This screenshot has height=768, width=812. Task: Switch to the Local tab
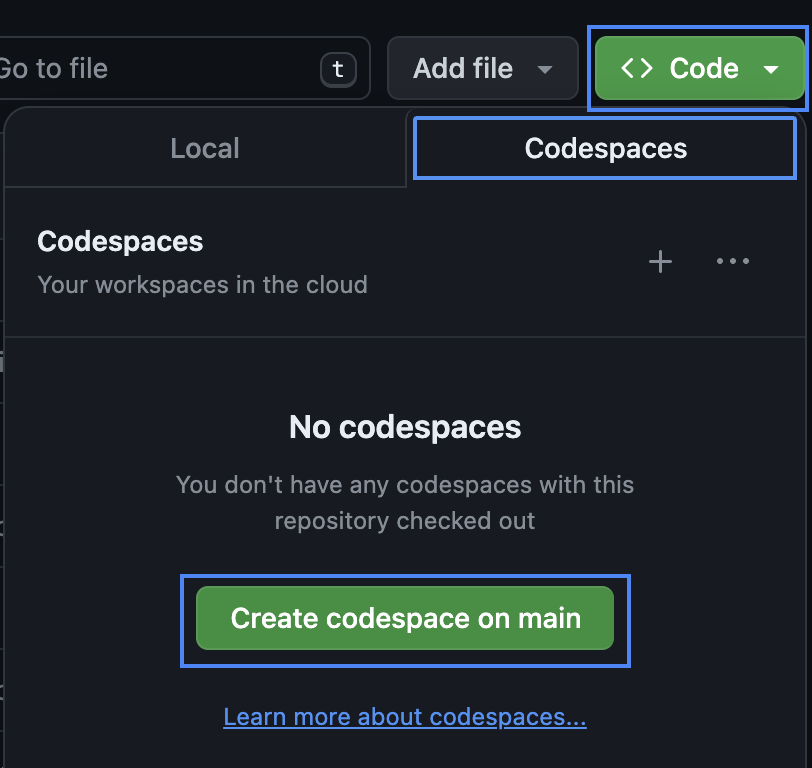pos(205,148)
